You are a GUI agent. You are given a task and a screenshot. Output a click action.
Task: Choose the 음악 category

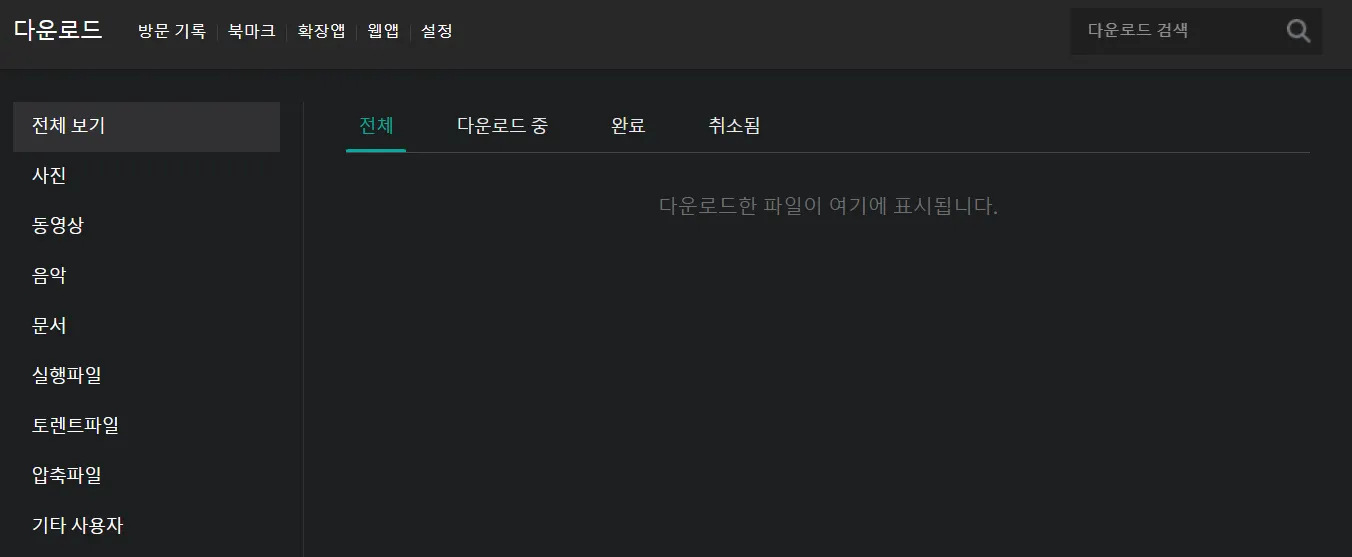146,276
